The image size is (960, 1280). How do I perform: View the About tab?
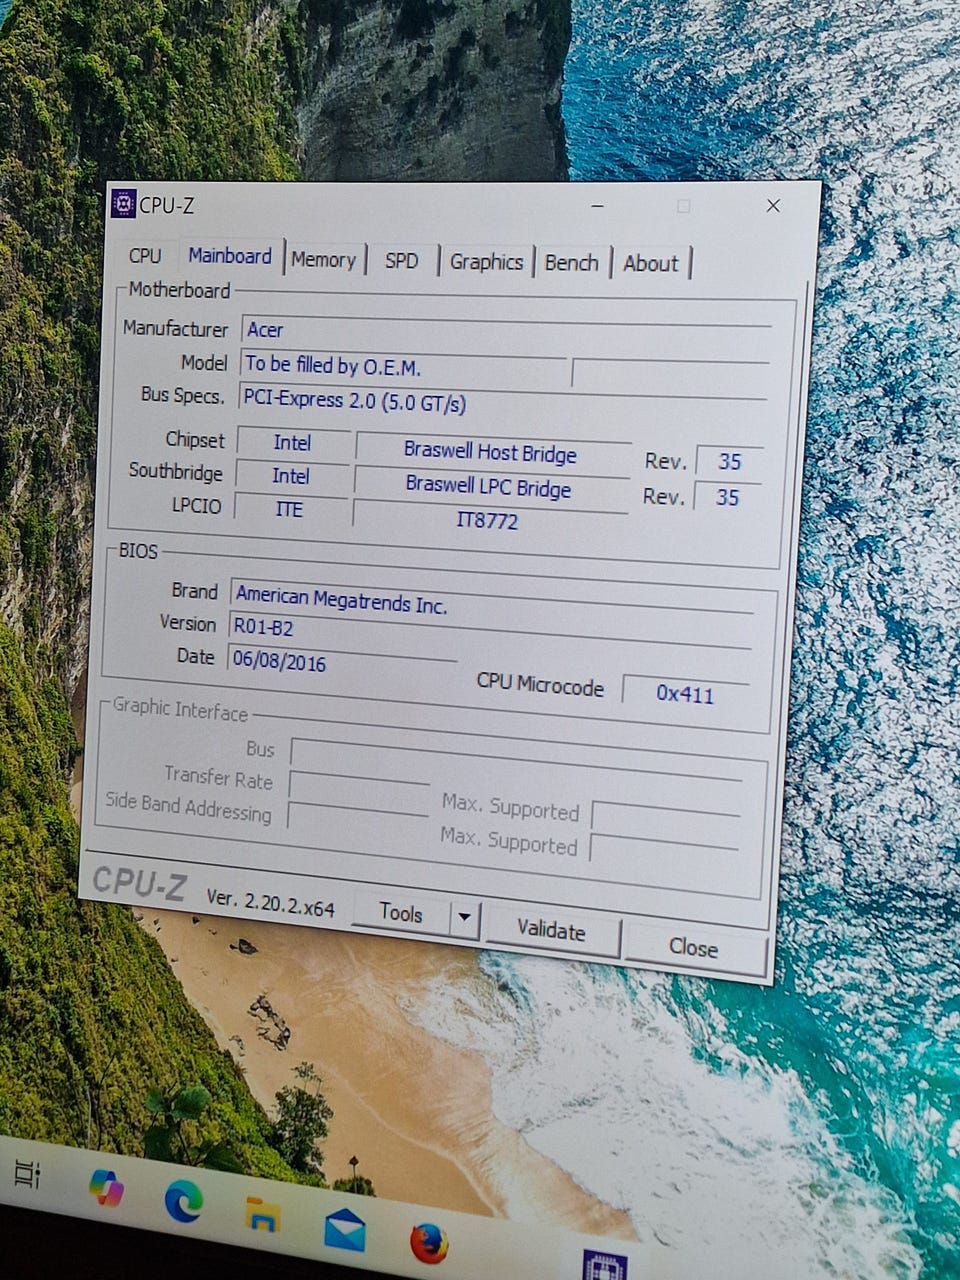[x=650, y=263]
